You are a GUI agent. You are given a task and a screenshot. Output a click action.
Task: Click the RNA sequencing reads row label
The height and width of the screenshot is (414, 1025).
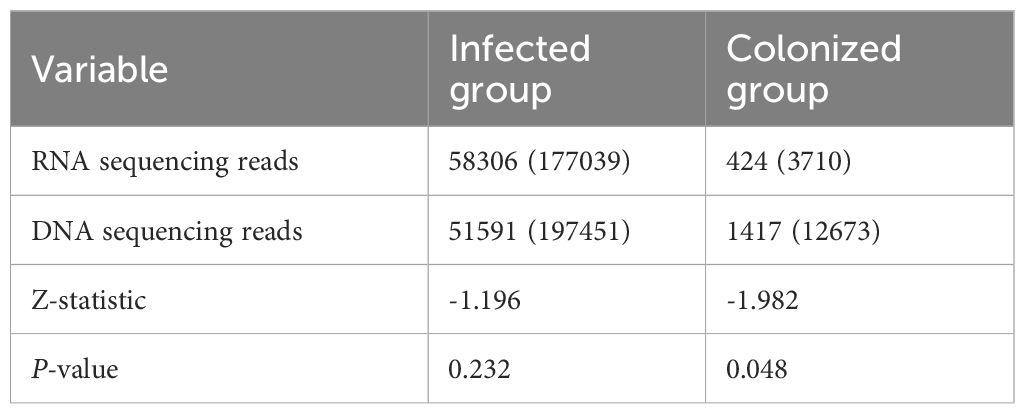165,161
